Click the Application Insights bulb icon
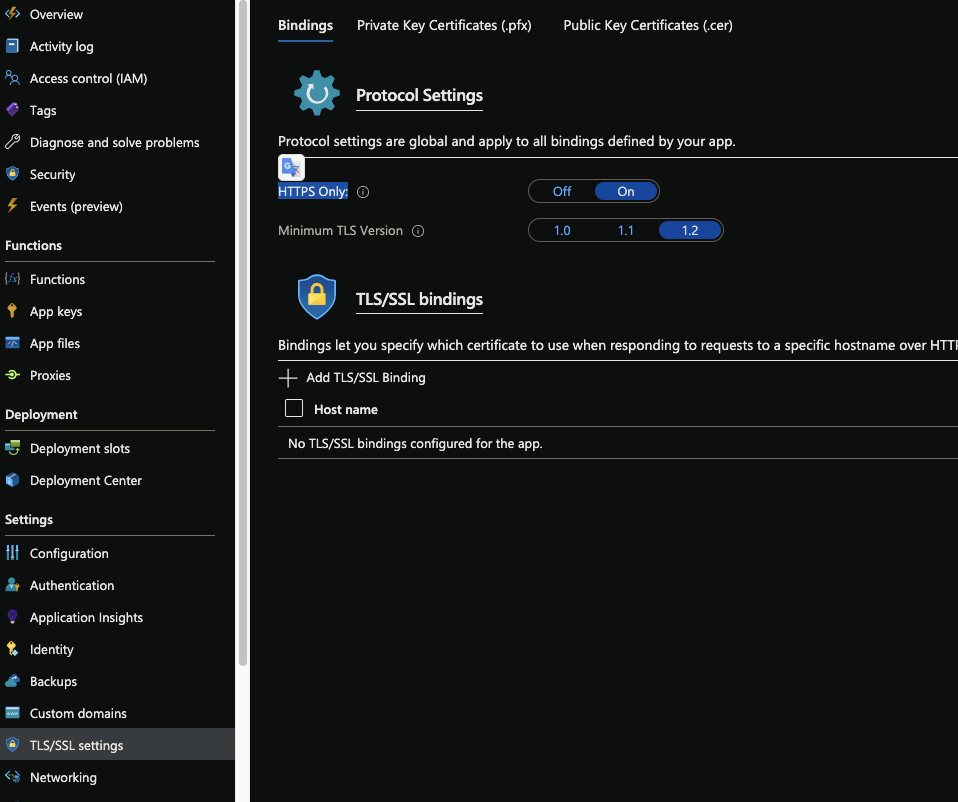This screenshot has width=958, height=802. [12, 616]
